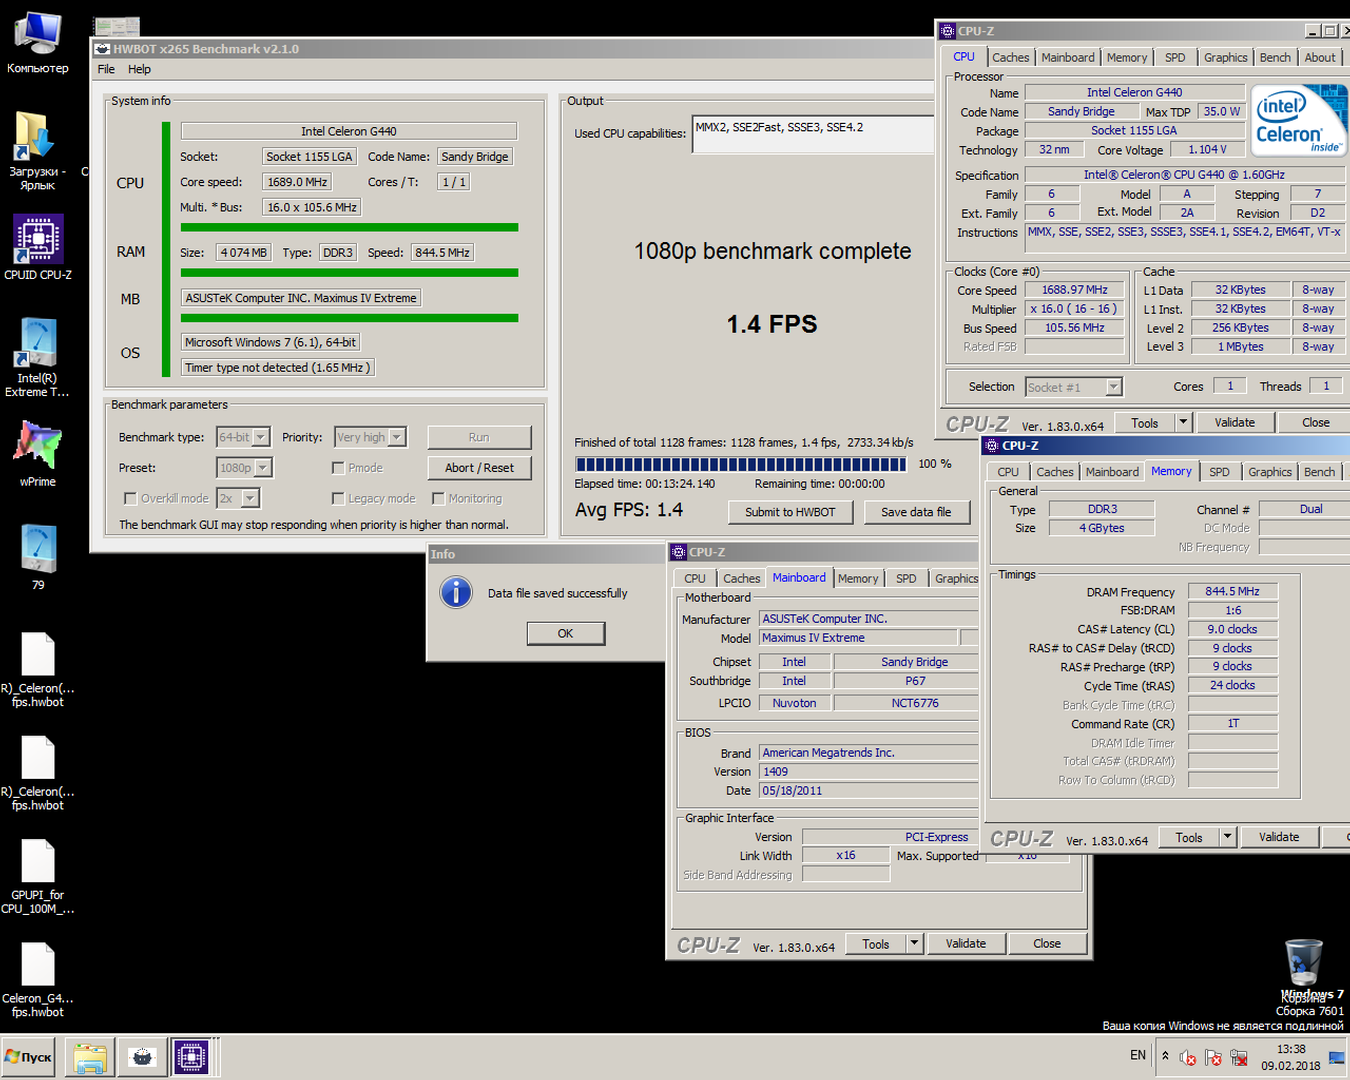
Task: Switch to Caches tab in top CPU-Z window
Action: (1010, 58)
